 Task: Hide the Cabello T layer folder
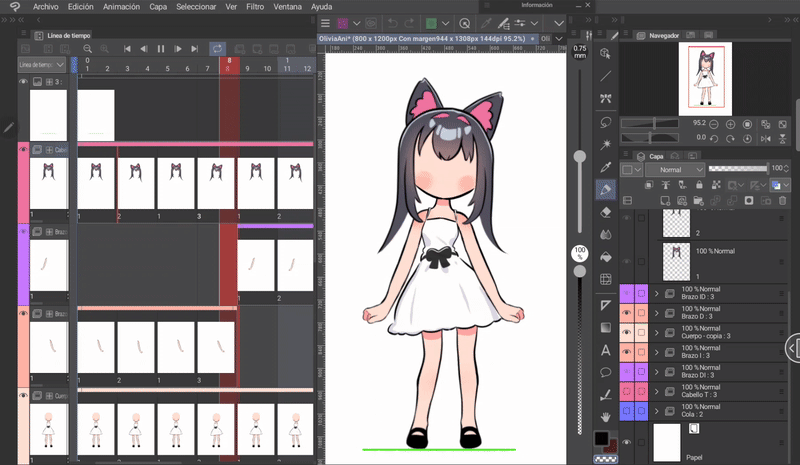[627, 391]
